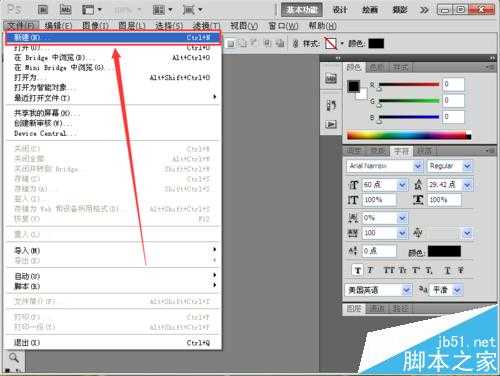Open the 平滑 anti-aliasing dropdown
The width and height of the screenshot is (500, 376).
tap(457, 290)
